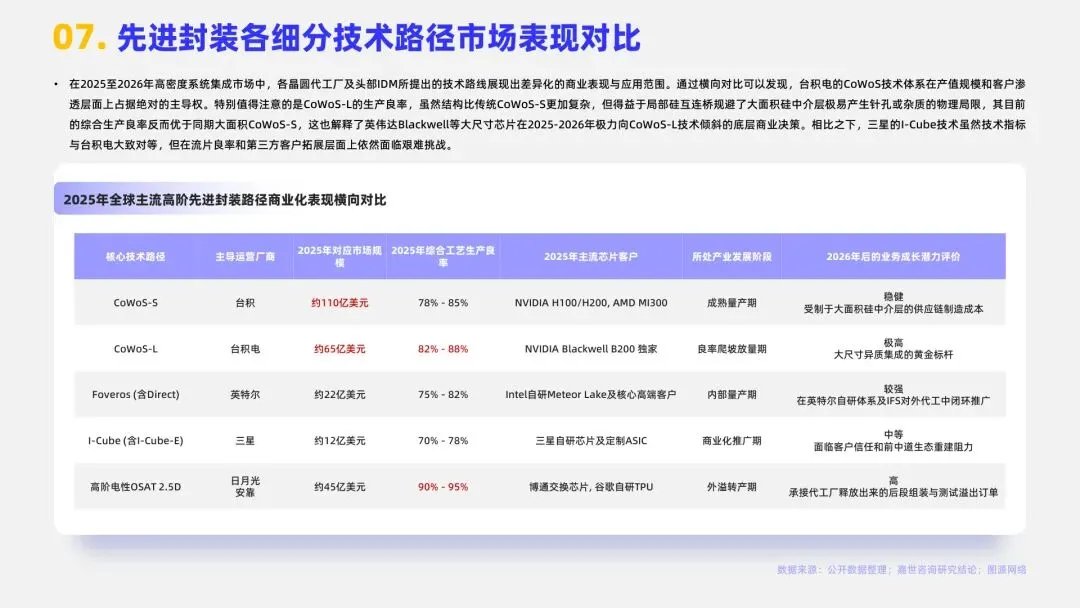Click stage cell 内部量产期
Image resolution: width=1080 pixels, height=608 pixels.
[x=731, y=395]
